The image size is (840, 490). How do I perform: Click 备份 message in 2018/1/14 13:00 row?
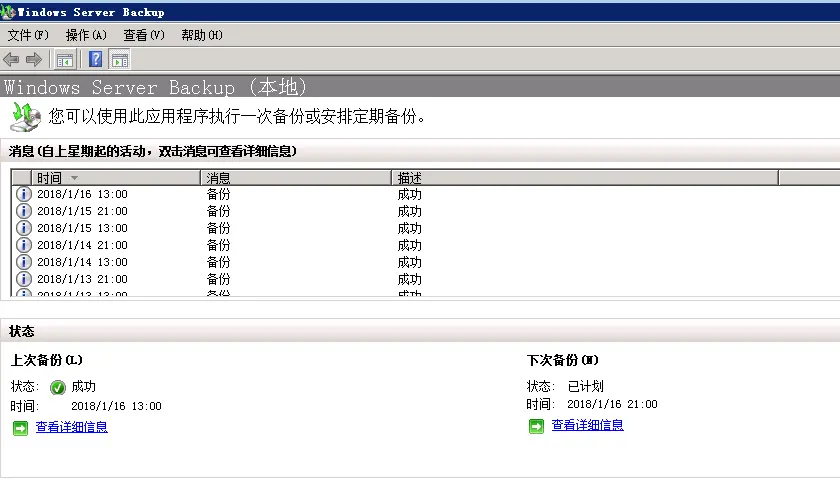[219, 262]
